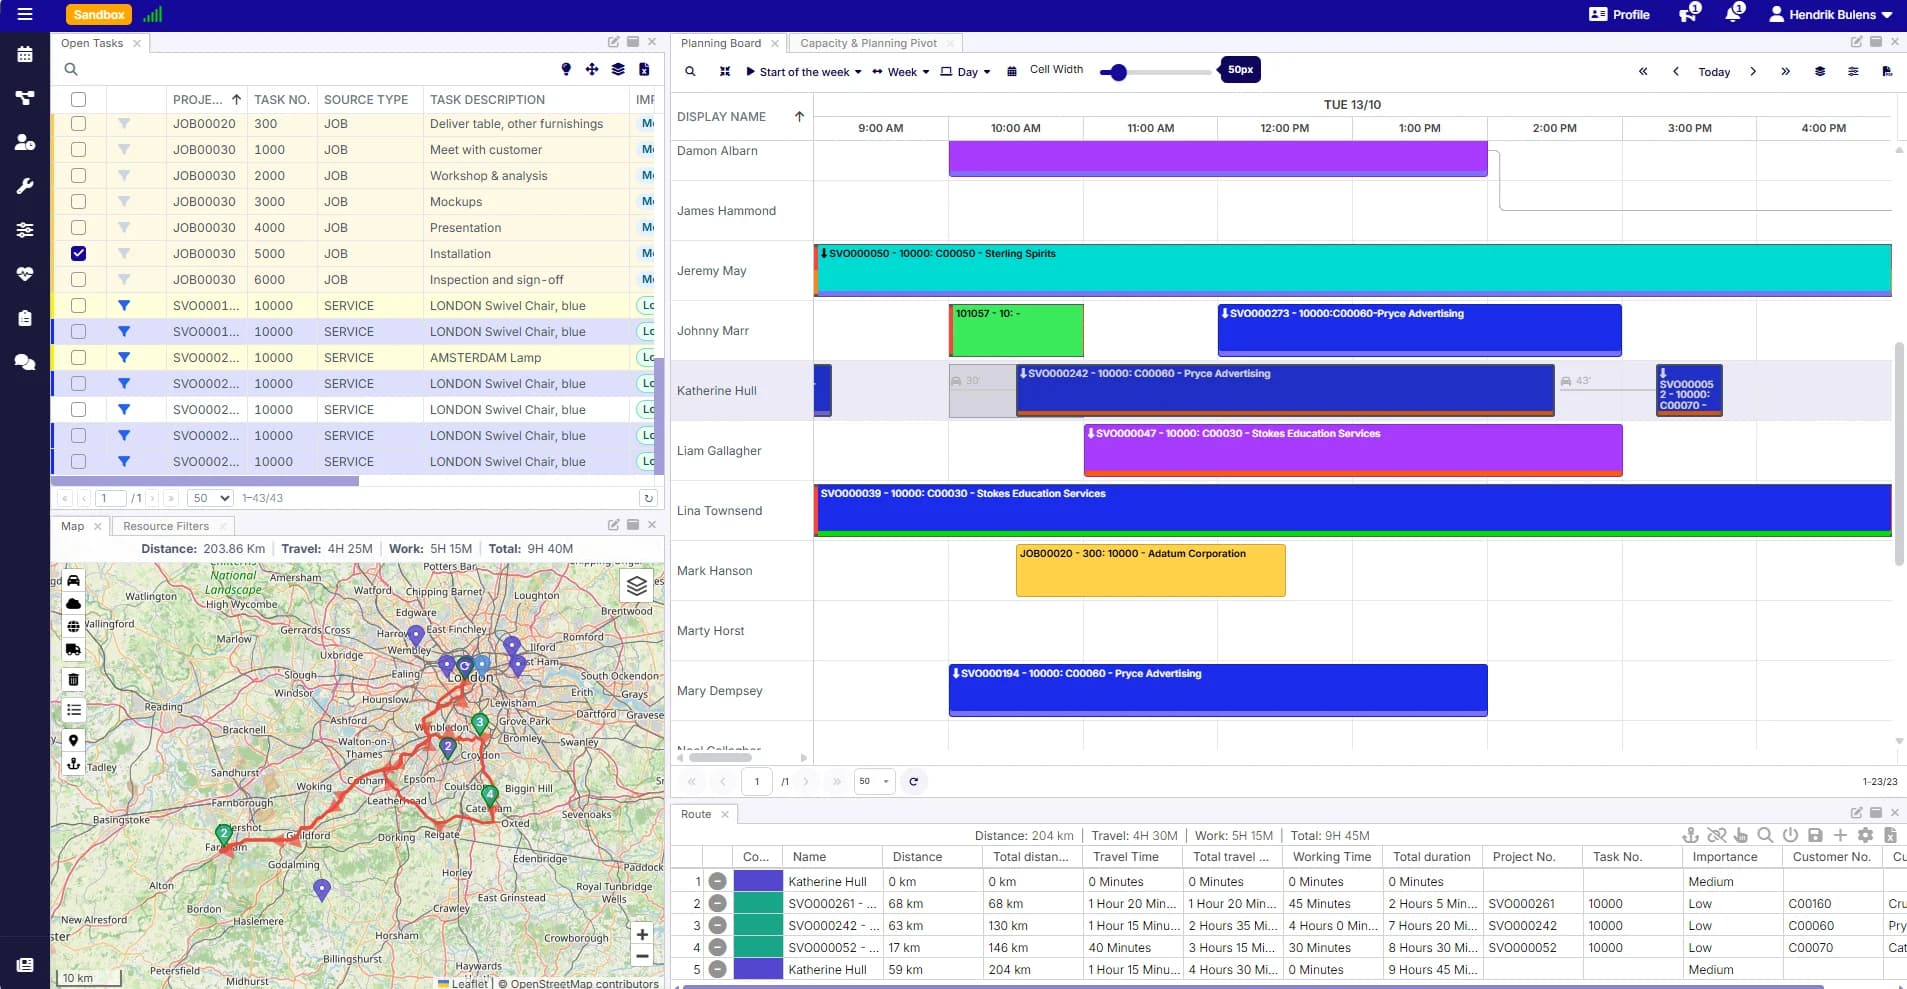Switch to Capacity & Planning Pivot tab
Viewport: 1907px width, 989px height.
tap(868, 43)
